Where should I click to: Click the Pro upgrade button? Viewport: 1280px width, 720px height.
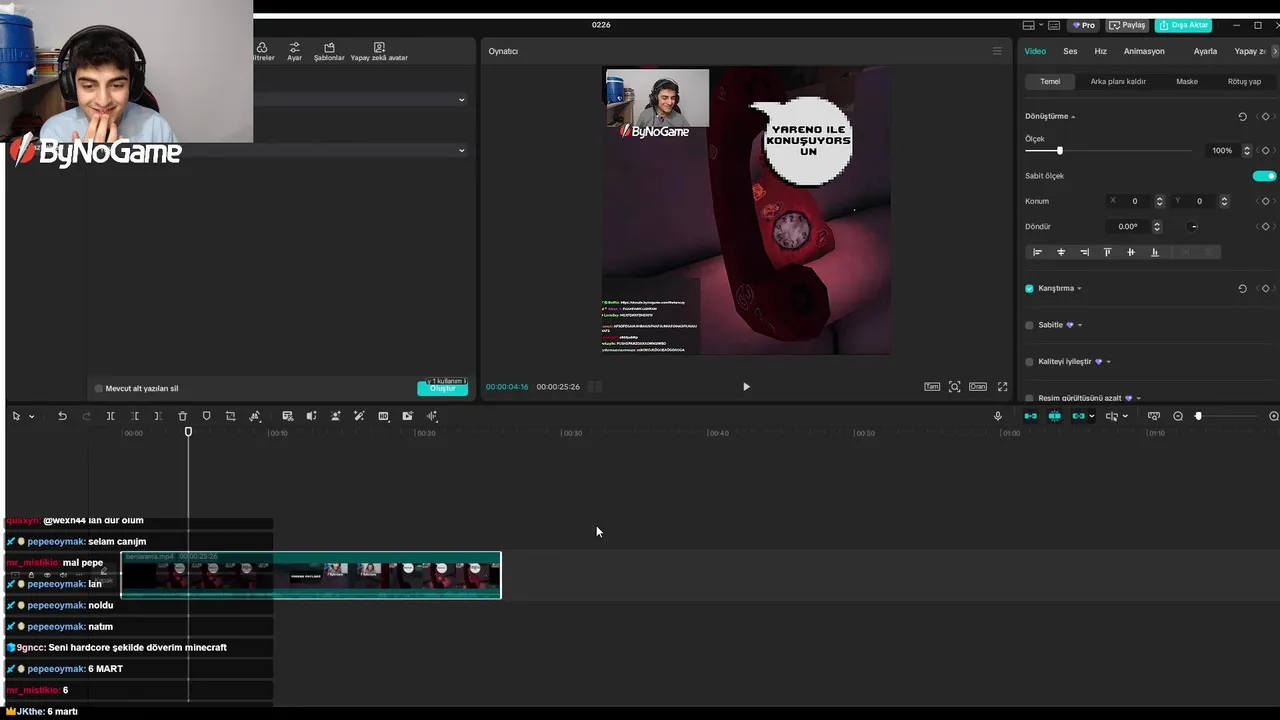[1083, 25]
